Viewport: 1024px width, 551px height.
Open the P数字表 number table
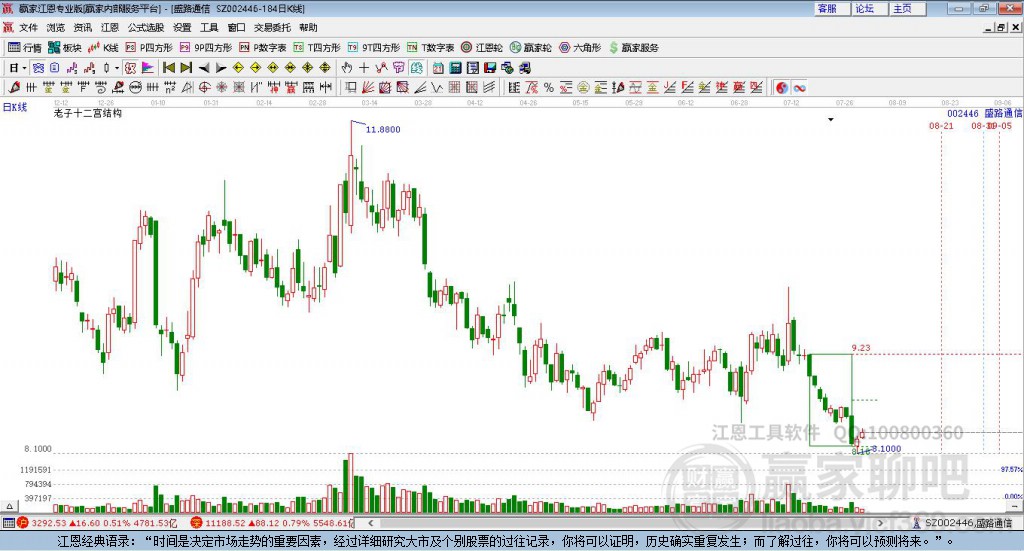point(263,48)
